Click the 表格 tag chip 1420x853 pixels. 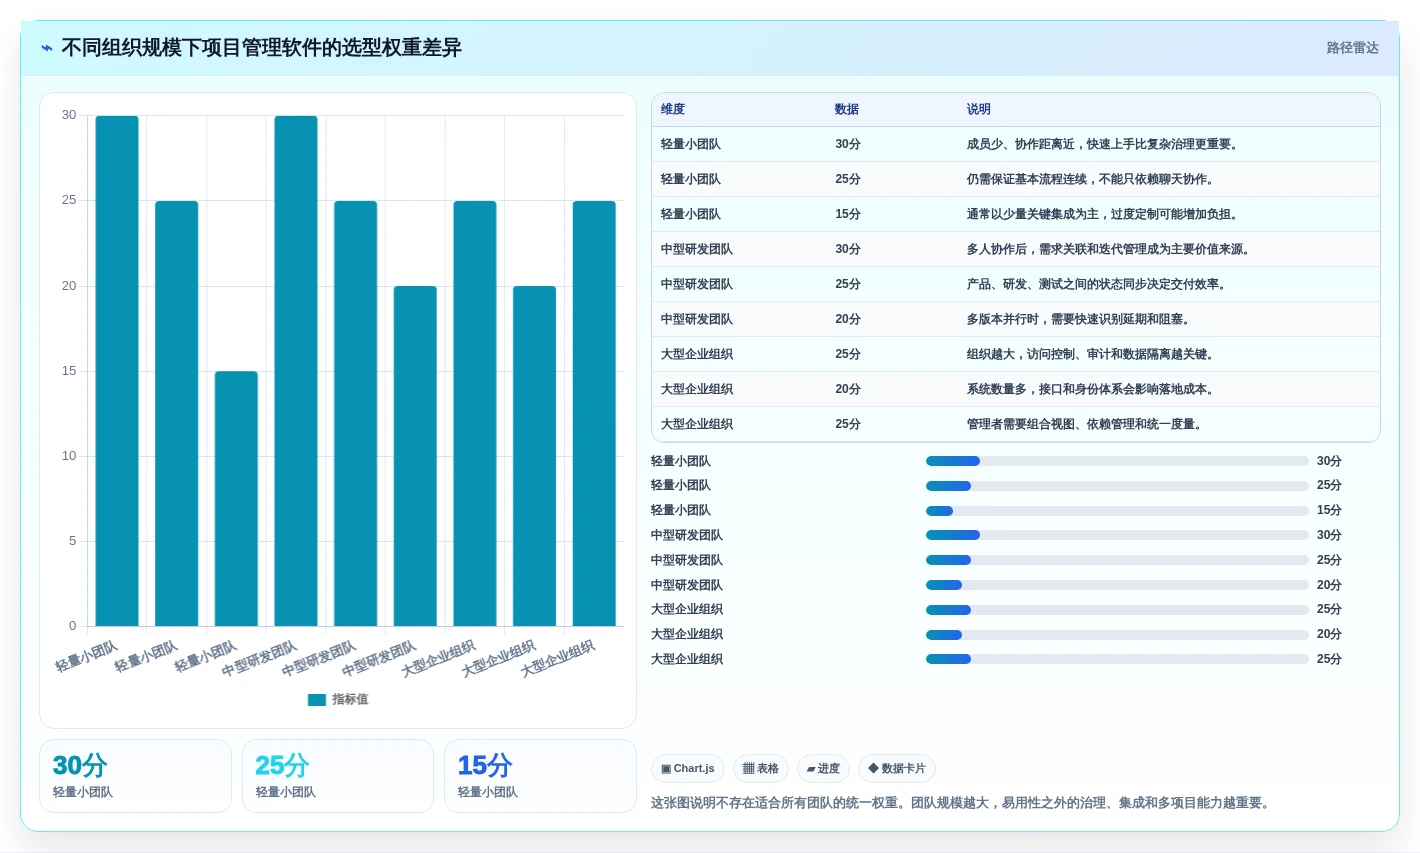(x=761, y=769)
